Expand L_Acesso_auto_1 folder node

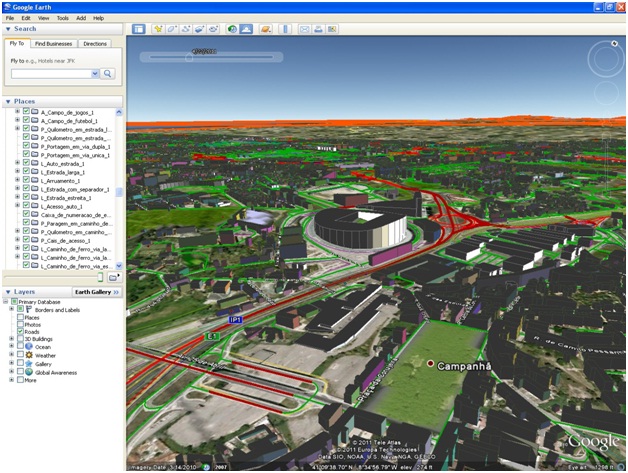17,205
